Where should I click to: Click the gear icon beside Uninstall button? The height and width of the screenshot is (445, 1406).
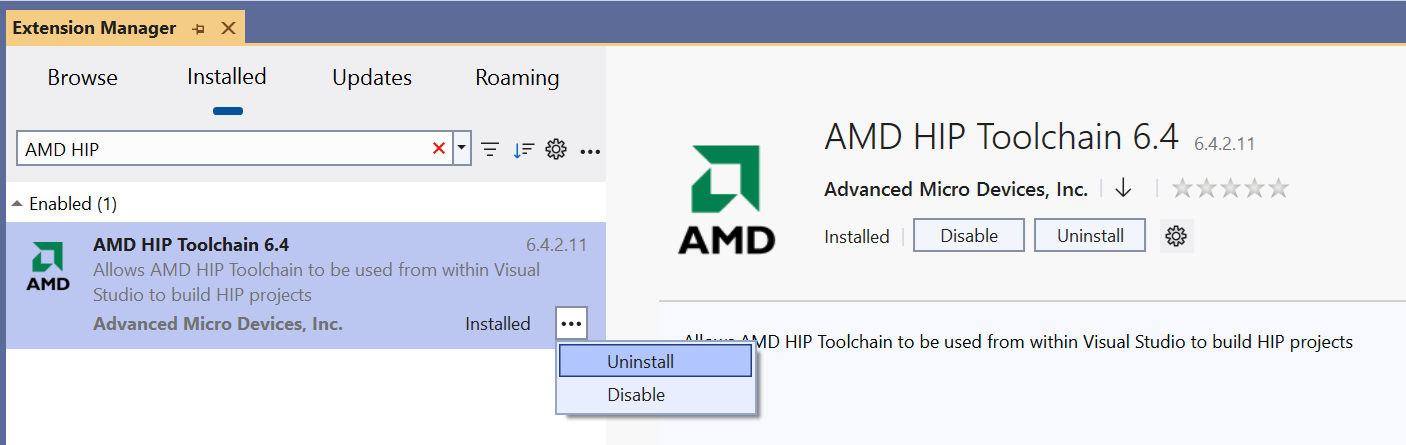(1176, 236)
